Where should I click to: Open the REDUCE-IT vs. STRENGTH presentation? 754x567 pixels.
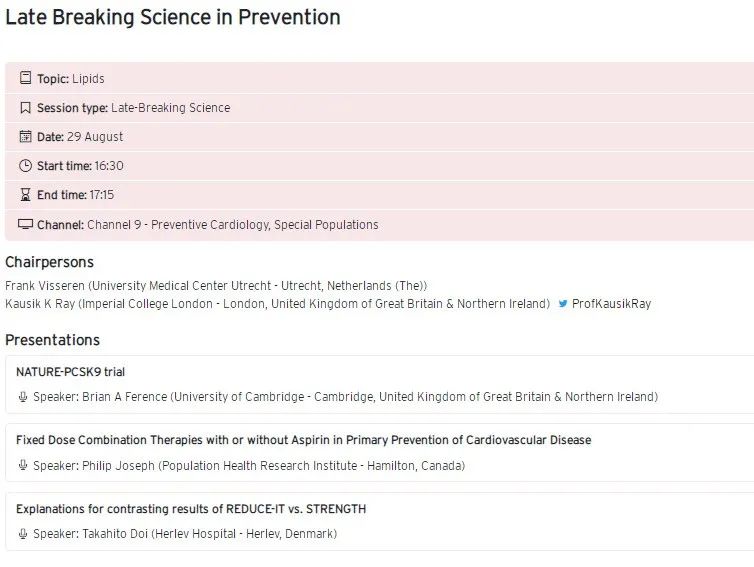pyautogui.click(x=191, y=509)
